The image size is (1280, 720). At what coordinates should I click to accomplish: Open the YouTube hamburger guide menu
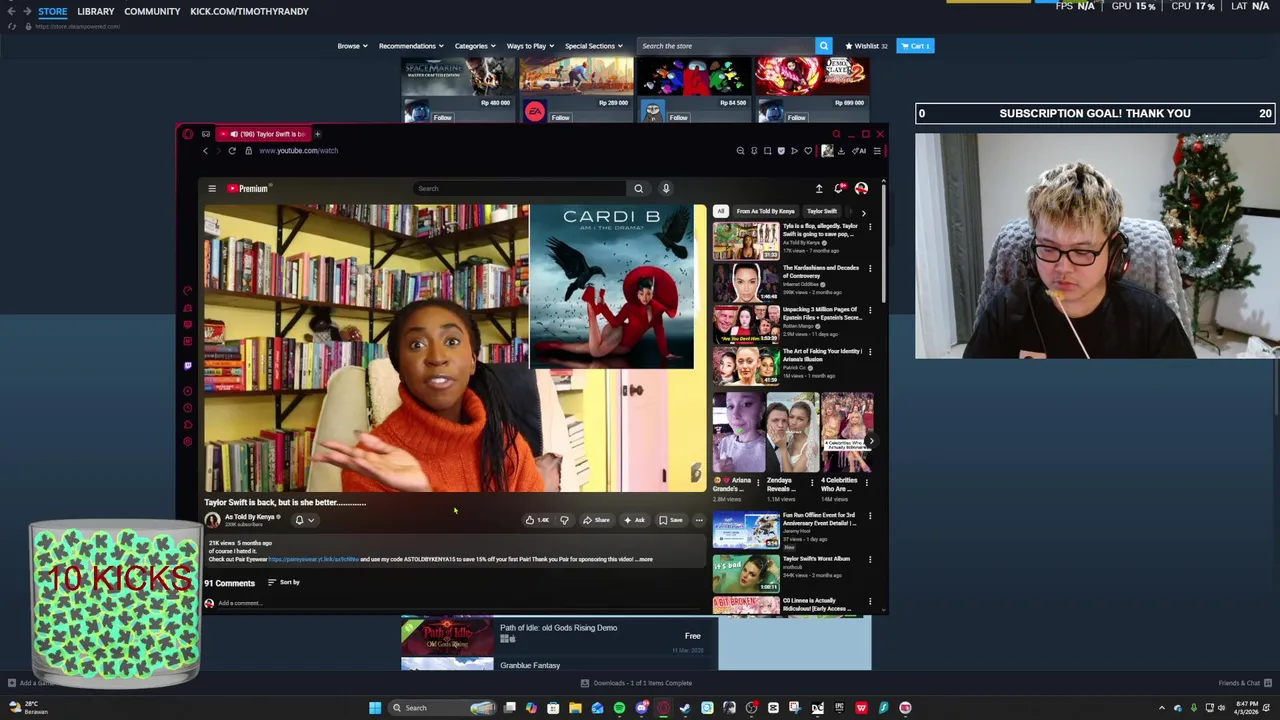[212, 188]
